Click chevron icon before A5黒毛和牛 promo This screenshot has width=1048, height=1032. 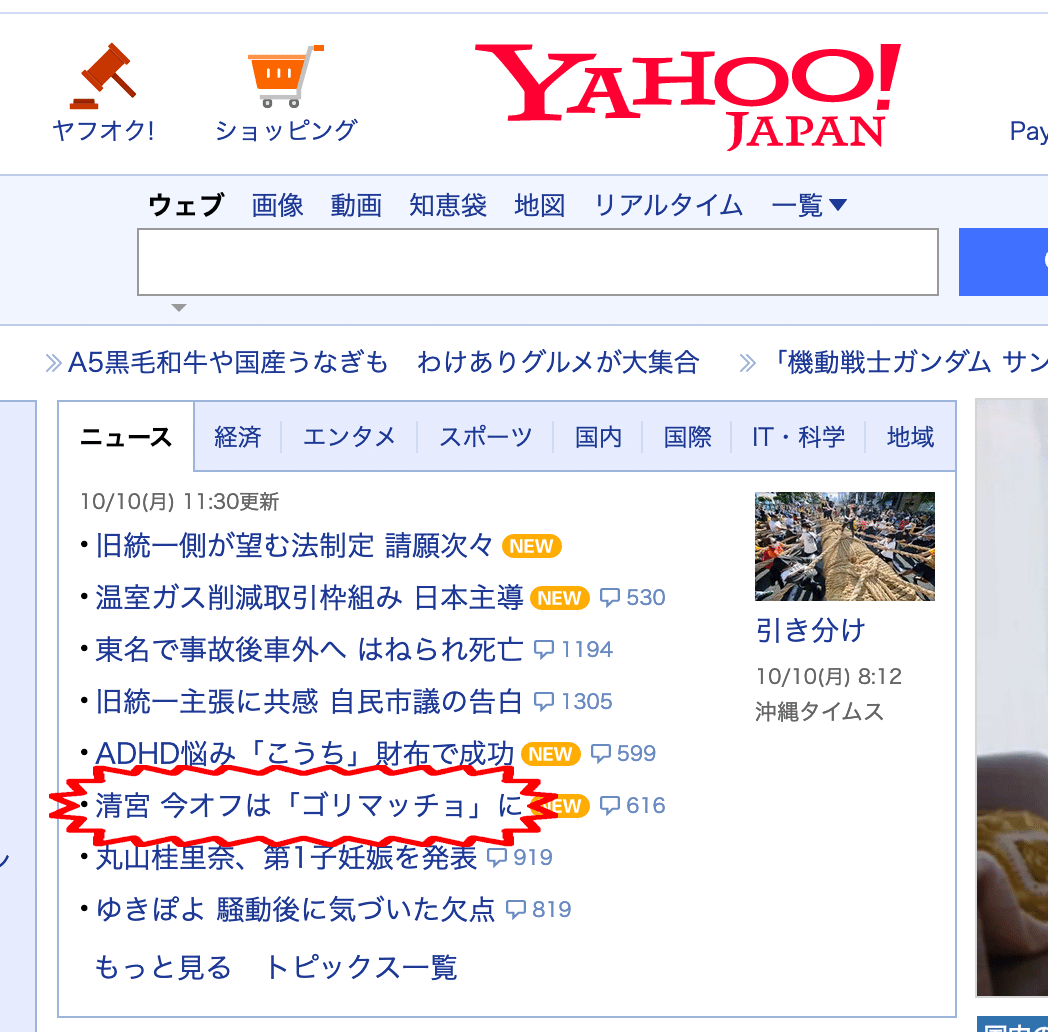click(53, 363)
